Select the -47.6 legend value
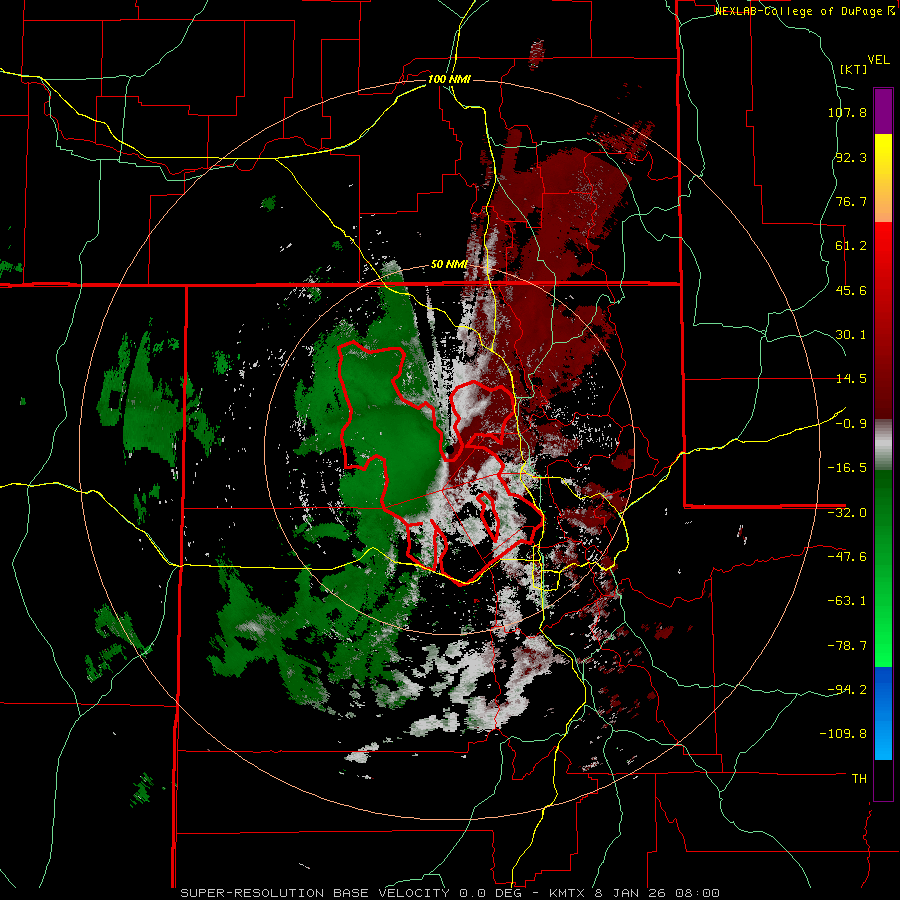This screenshot has width=900, height=900. 847,557
